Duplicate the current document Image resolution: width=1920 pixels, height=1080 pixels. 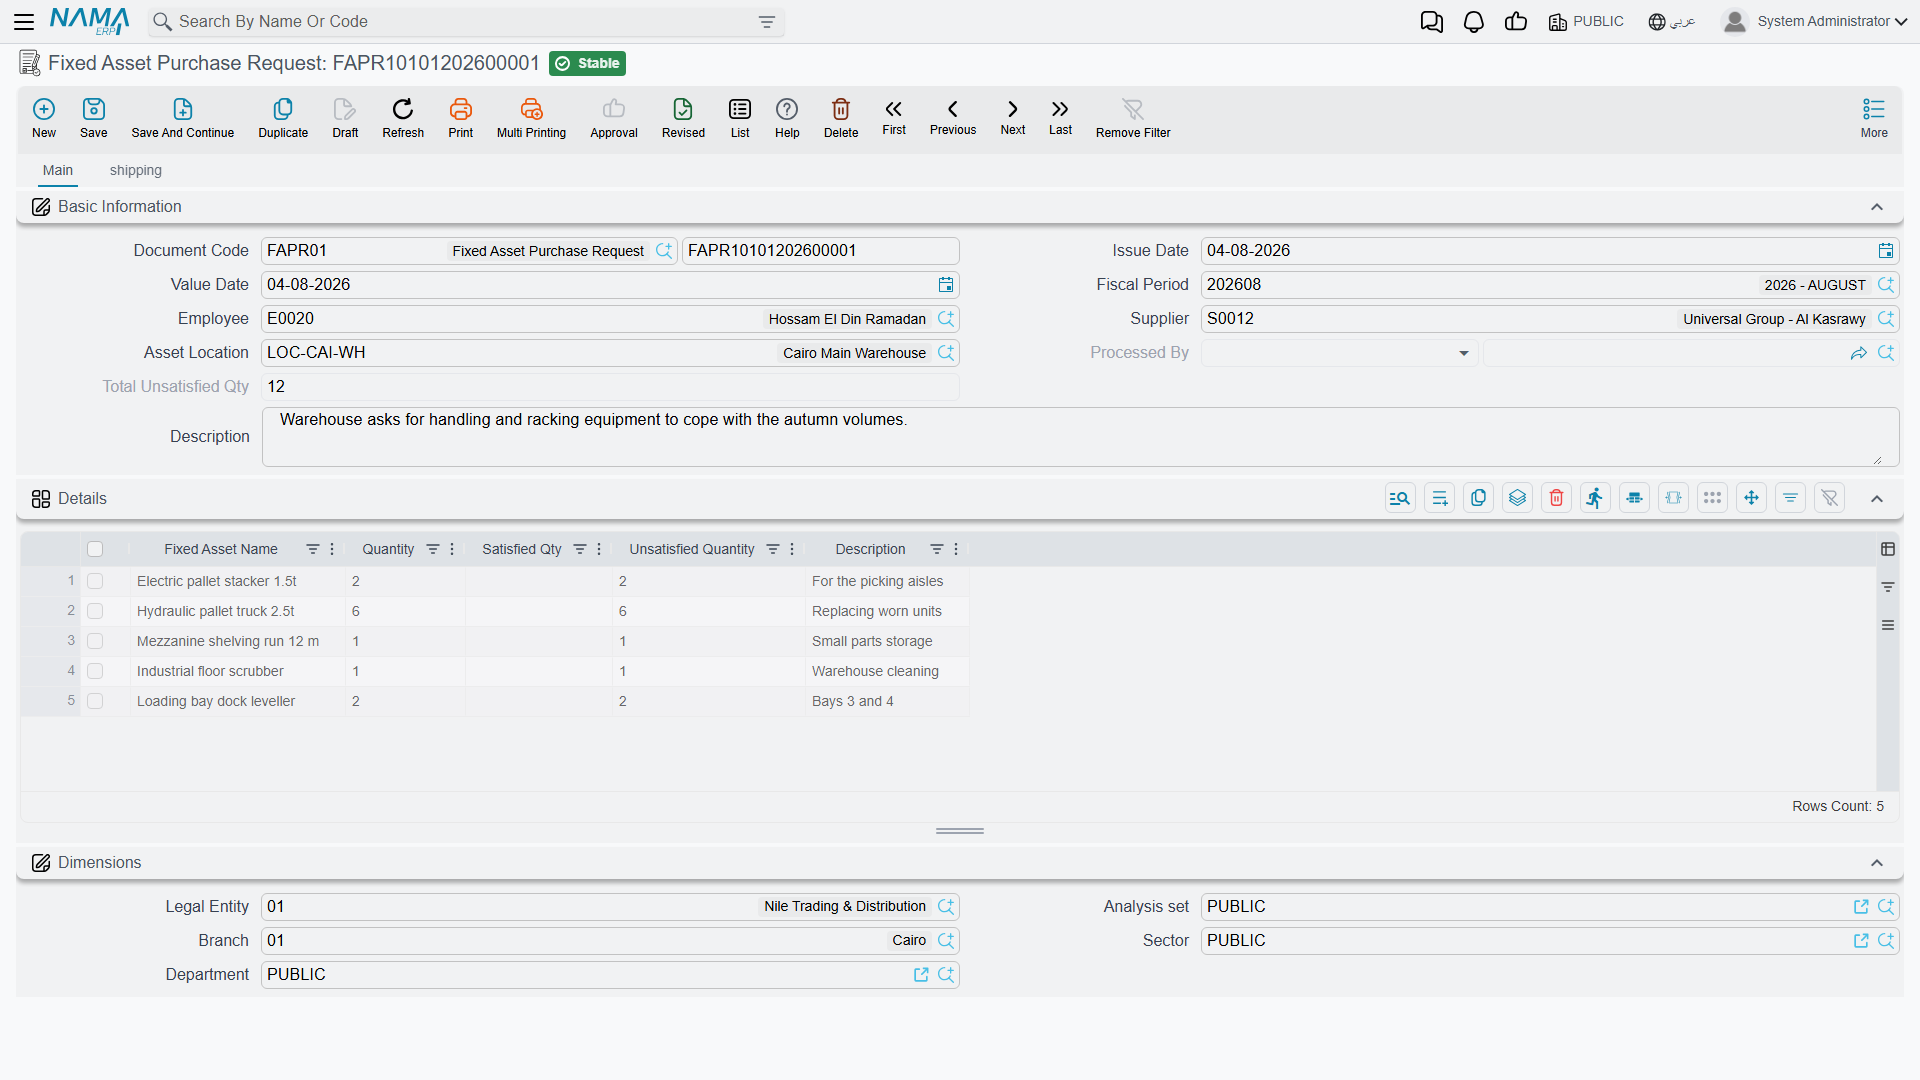tap(283, 118)
